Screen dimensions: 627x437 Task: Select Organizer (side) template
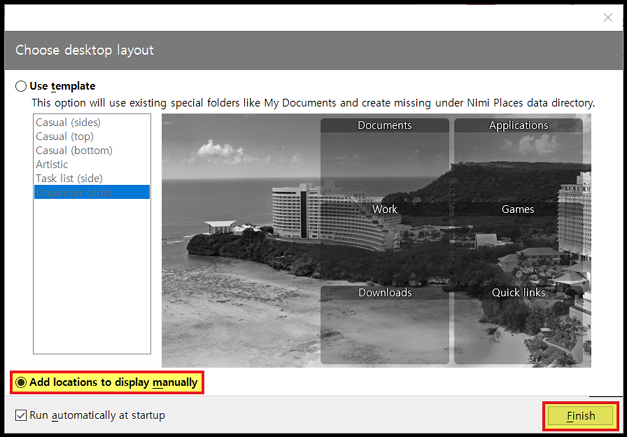pos(92,192)
